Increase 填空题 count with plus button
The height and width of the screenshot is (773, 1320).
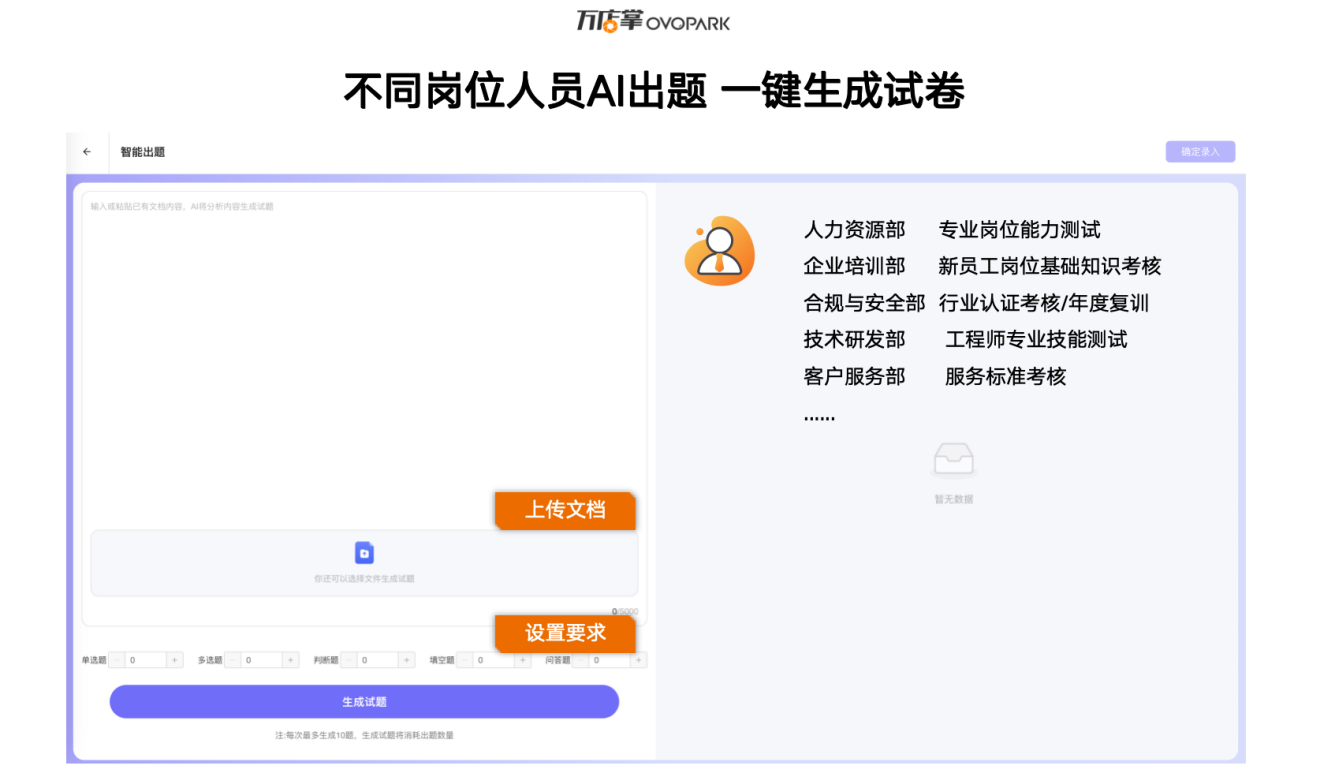point(523,660)
